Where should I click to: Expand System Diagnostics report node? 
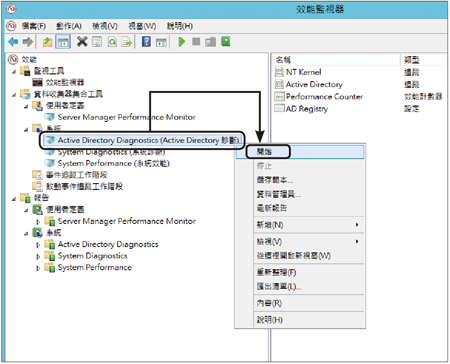click(38, 257)
